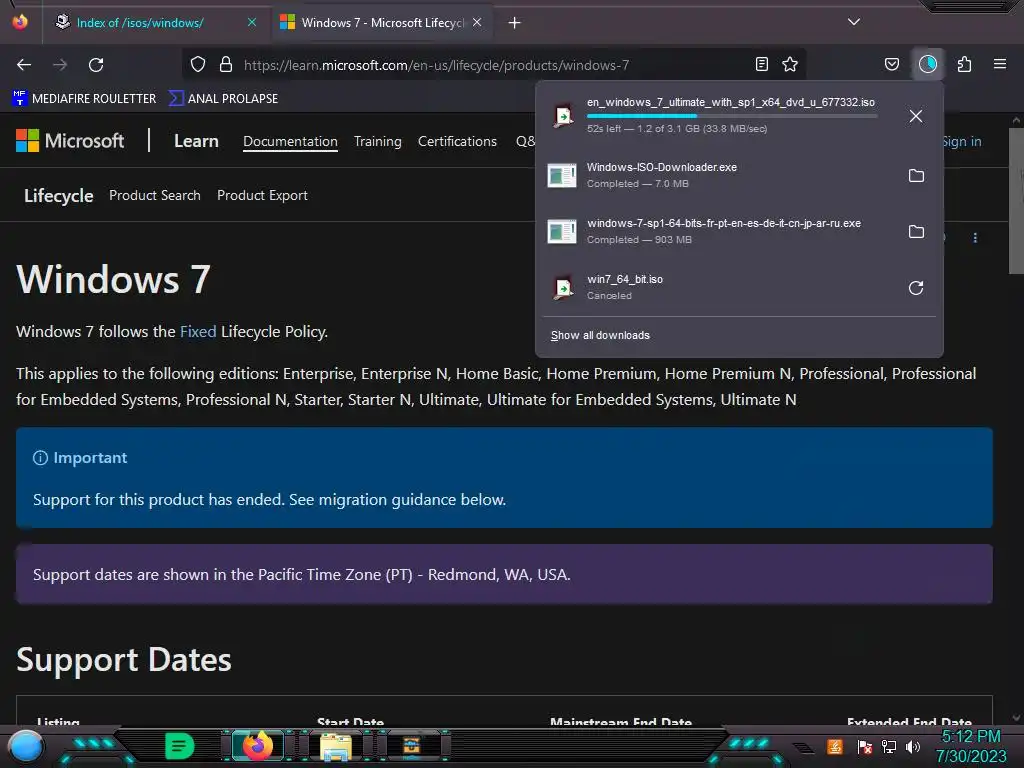Show Windows-ISO-Downloader.exe in folder

[x=916, y=176]
